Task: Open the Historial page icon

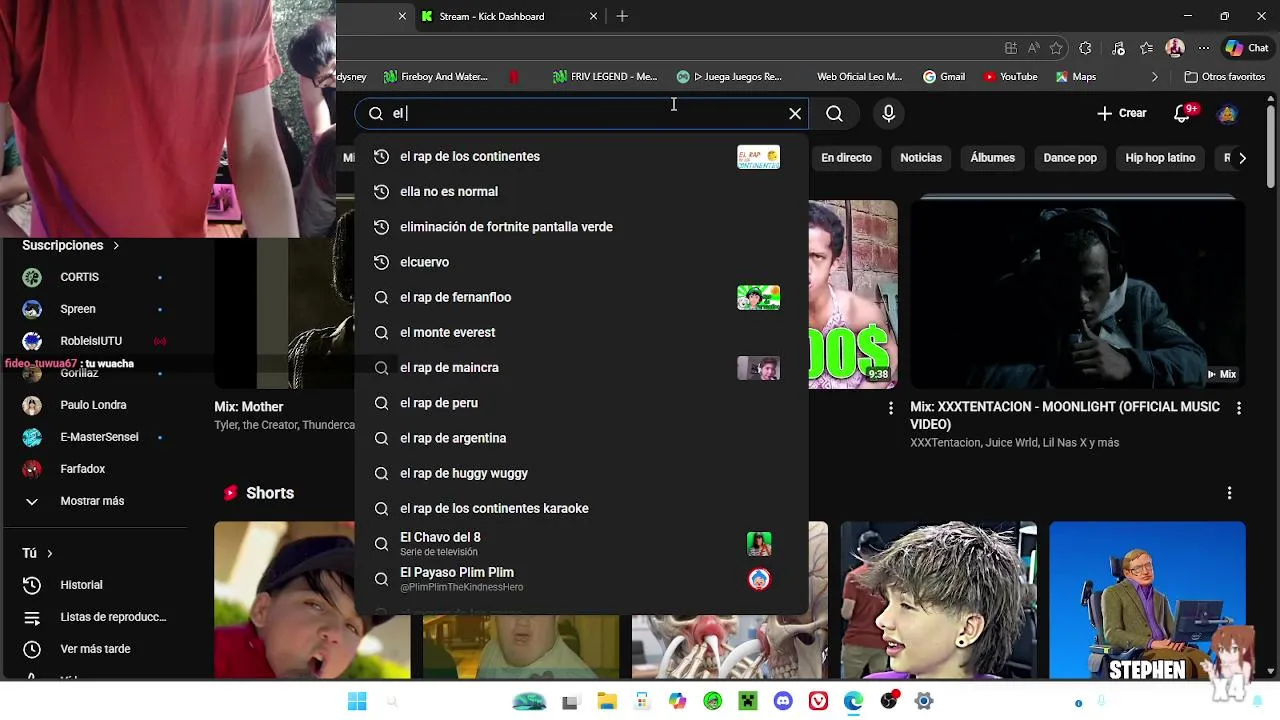Action: coord(32,585)
